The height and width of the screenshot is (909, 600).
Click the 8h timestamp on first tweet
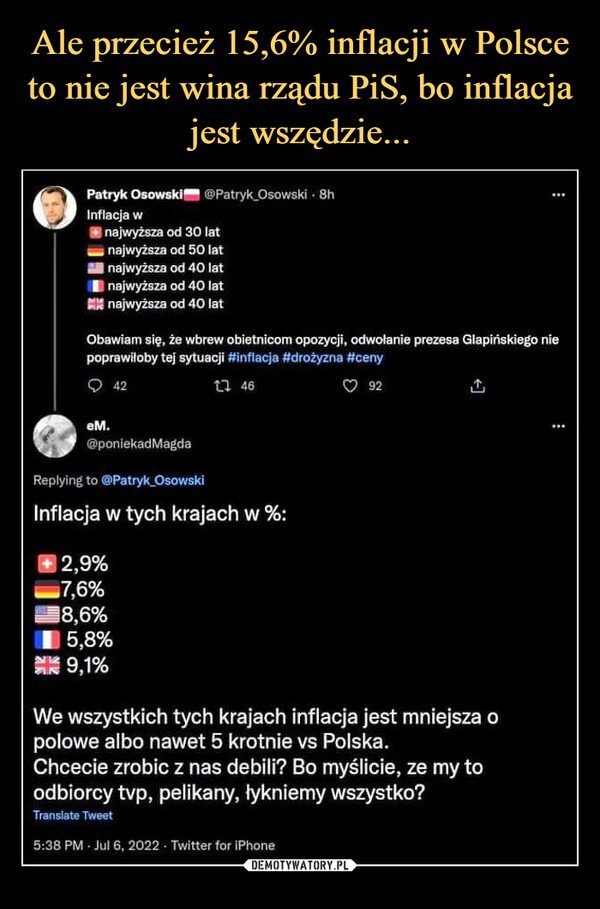[324, 193]
